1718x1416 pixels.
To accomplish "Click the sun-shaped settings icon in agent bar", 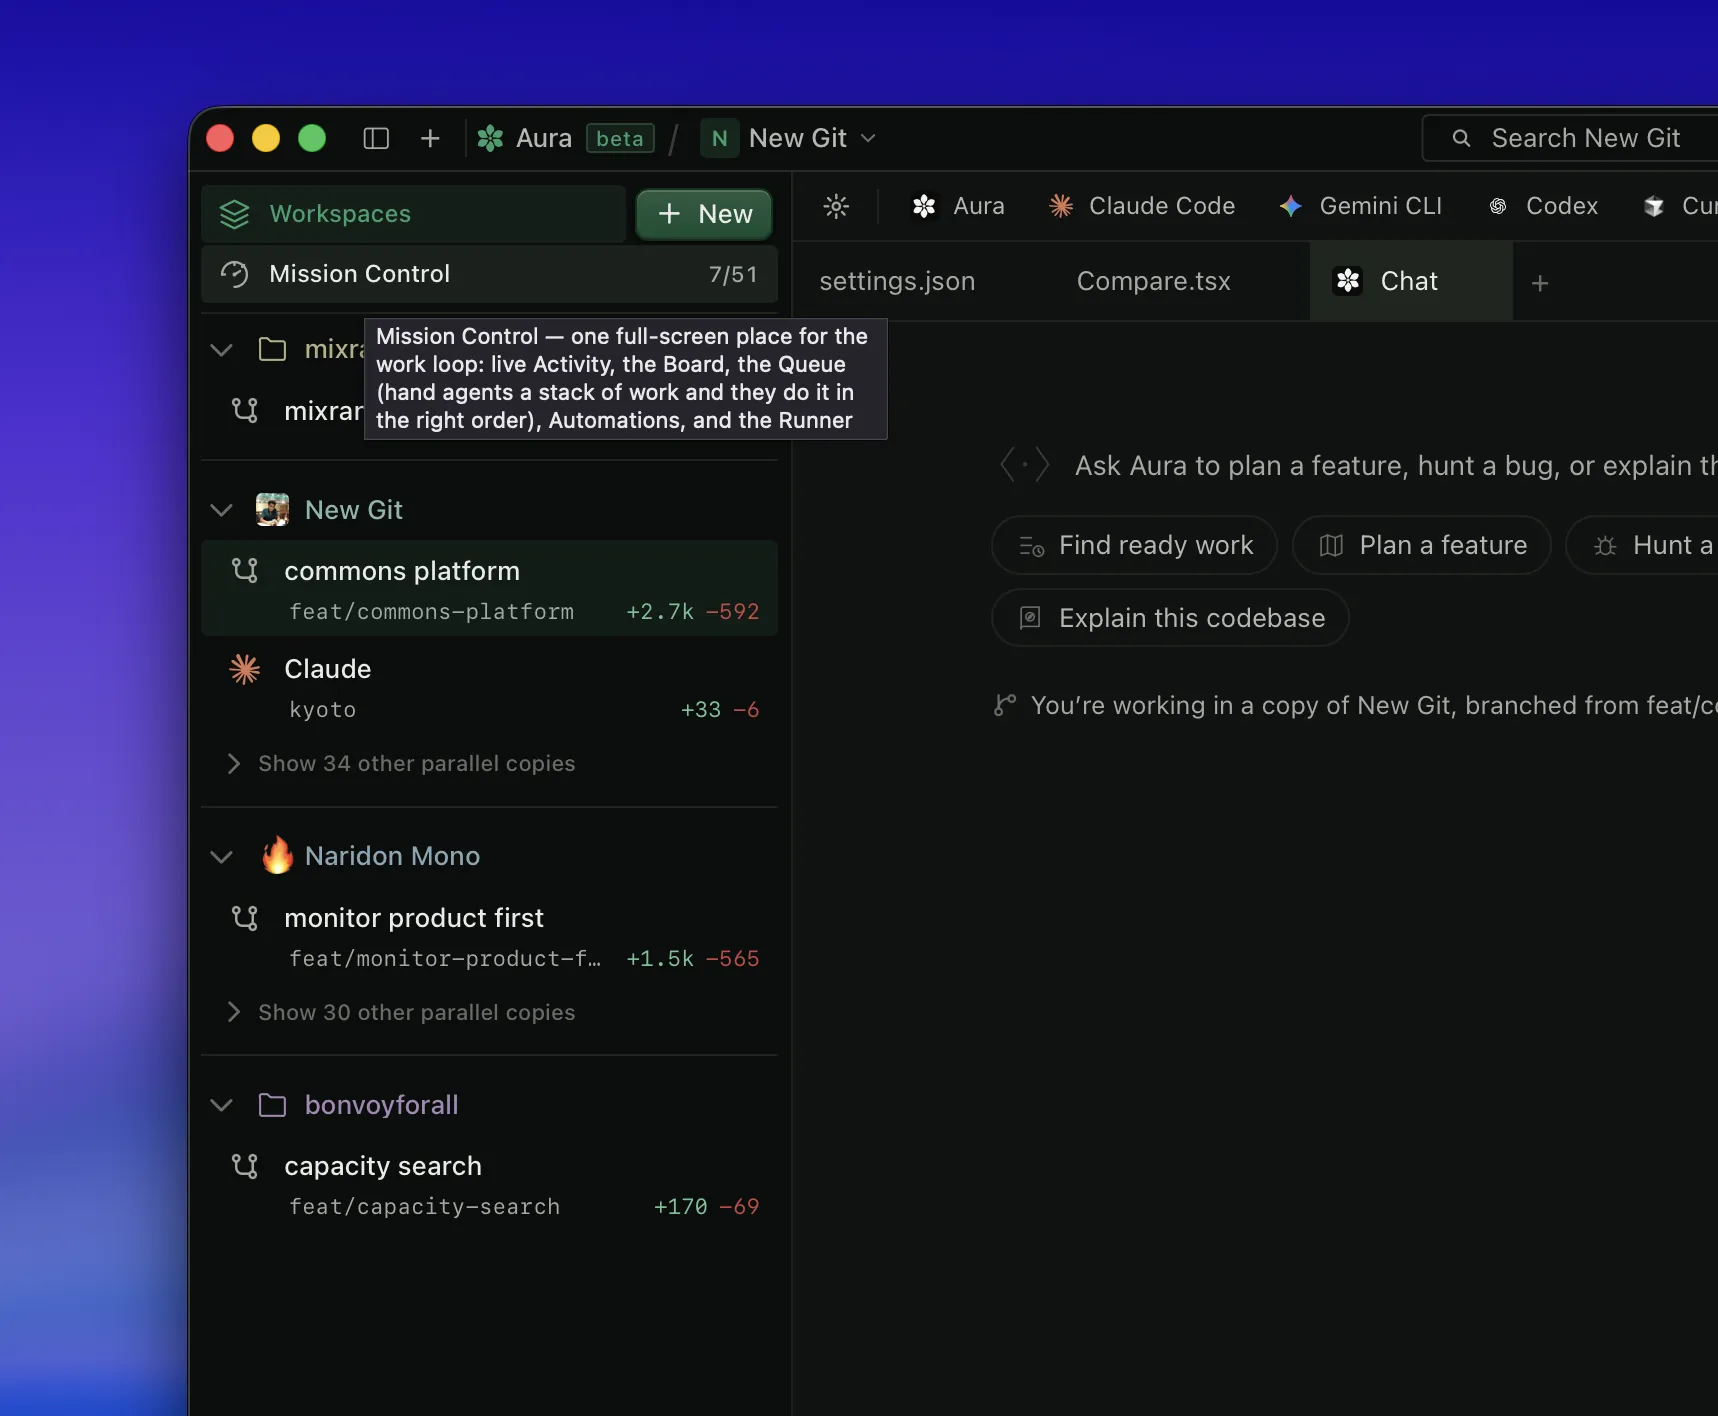I will (x=836, y=206).
